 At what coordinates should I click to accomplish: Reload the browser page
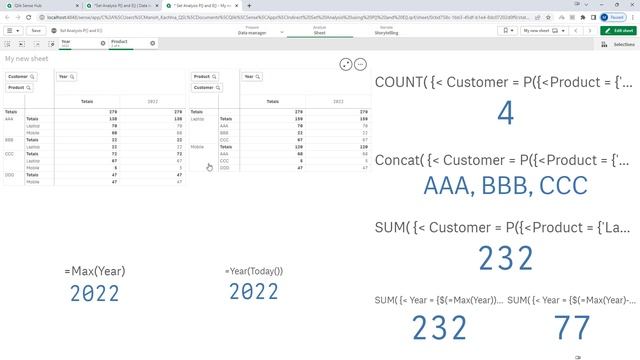point(29,18)
